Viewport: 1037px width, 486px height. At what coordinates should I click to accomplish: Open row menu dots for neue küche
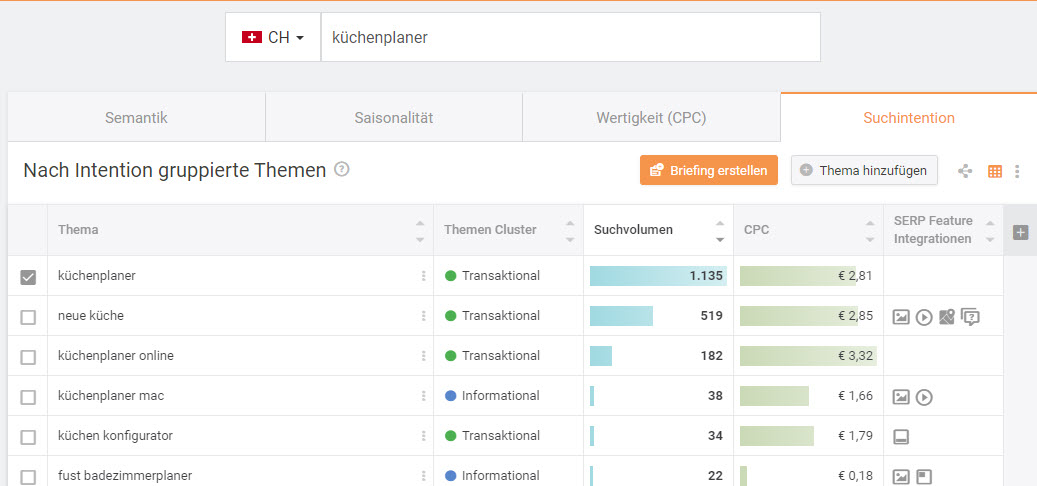pyautogui.click(x=423, y=316)
